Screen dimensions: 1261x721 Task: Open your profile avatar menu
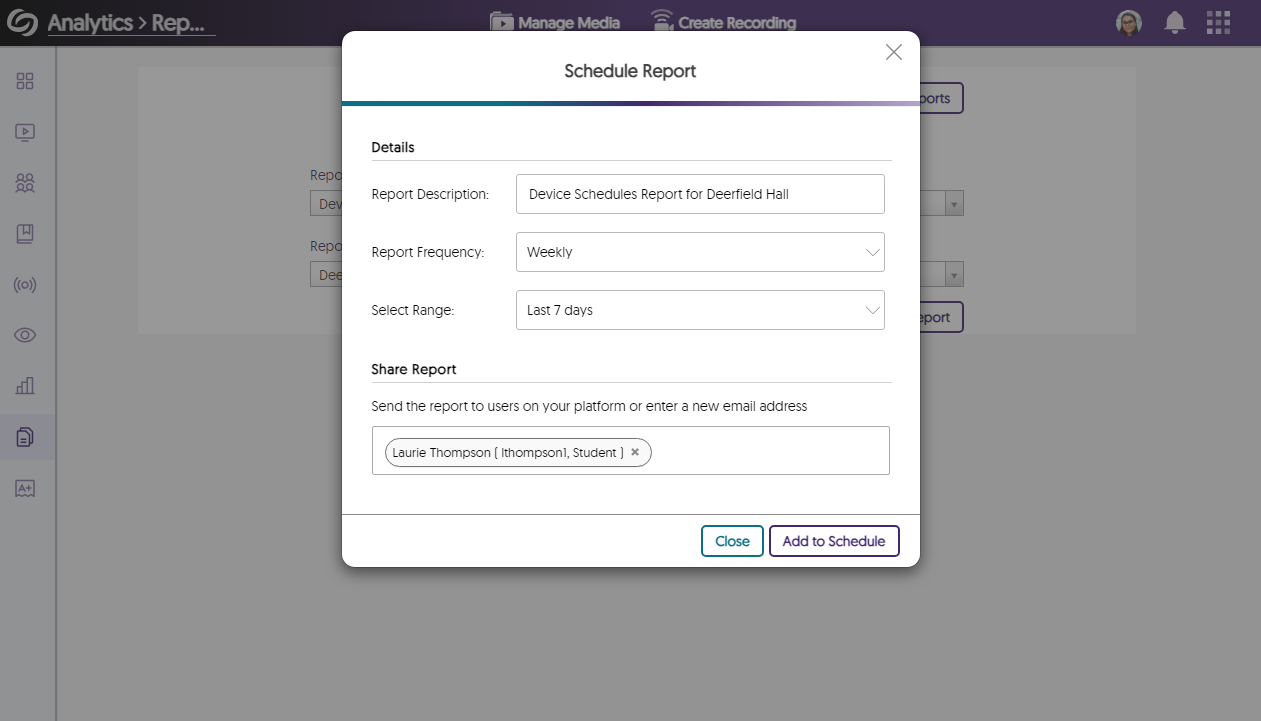tap(1128, 22)
